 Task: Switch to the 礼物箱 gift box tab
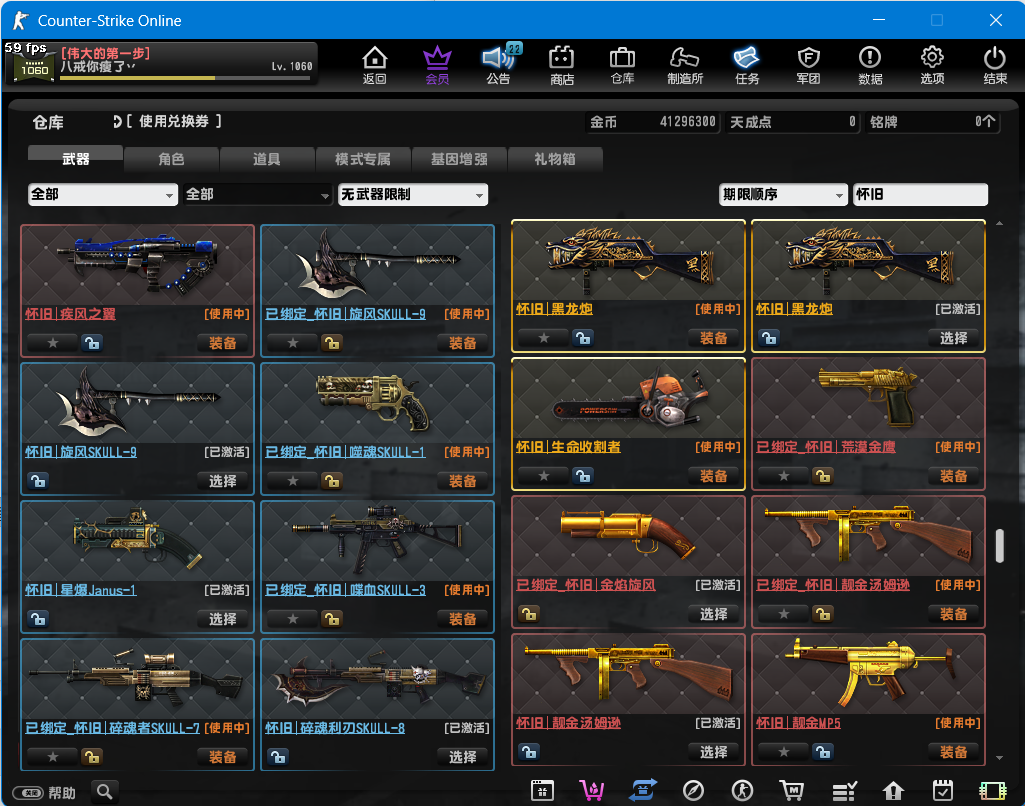(x=554, y=158)
